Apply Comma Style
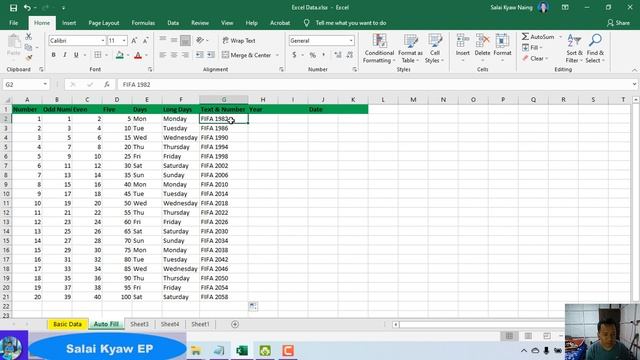 click(x=324, y=55)
